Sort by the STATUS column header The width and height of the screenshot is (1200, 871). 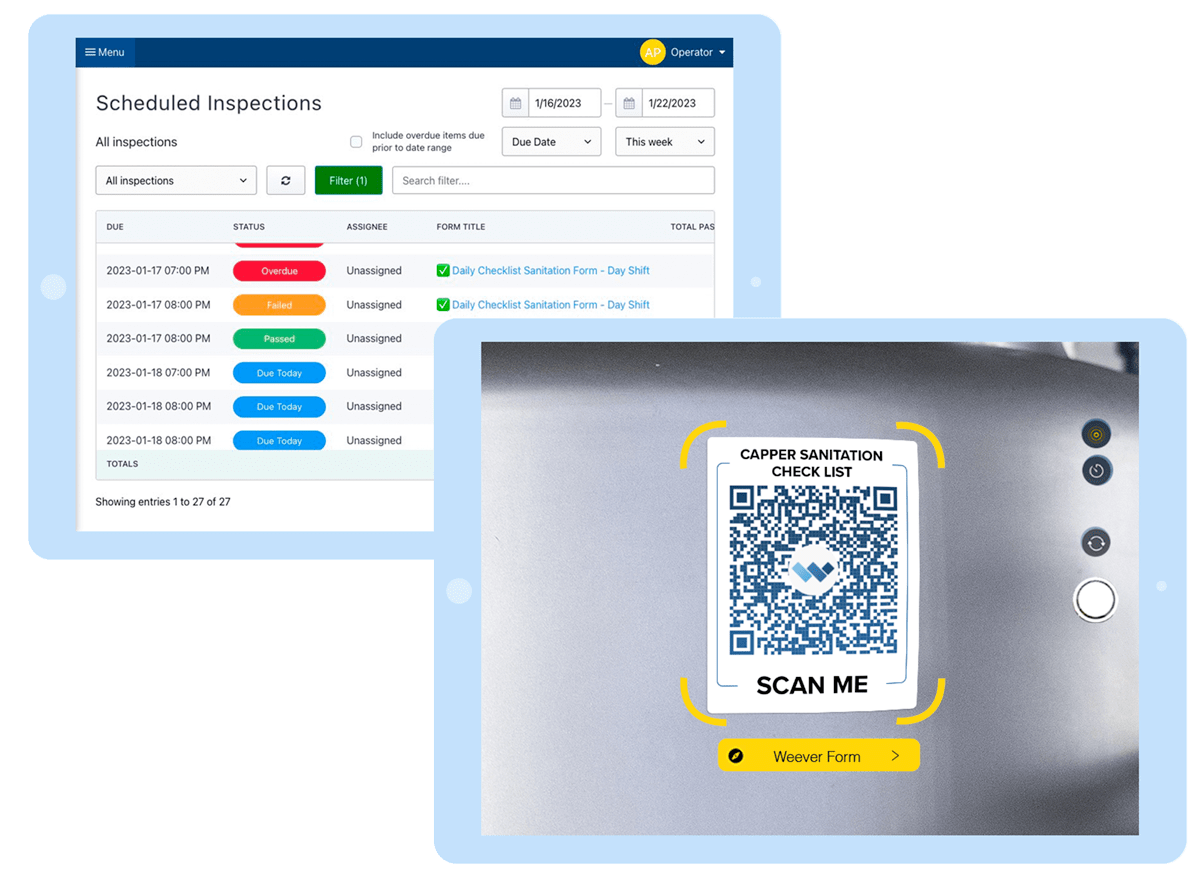pyautogui.click(x=249, y=227)
